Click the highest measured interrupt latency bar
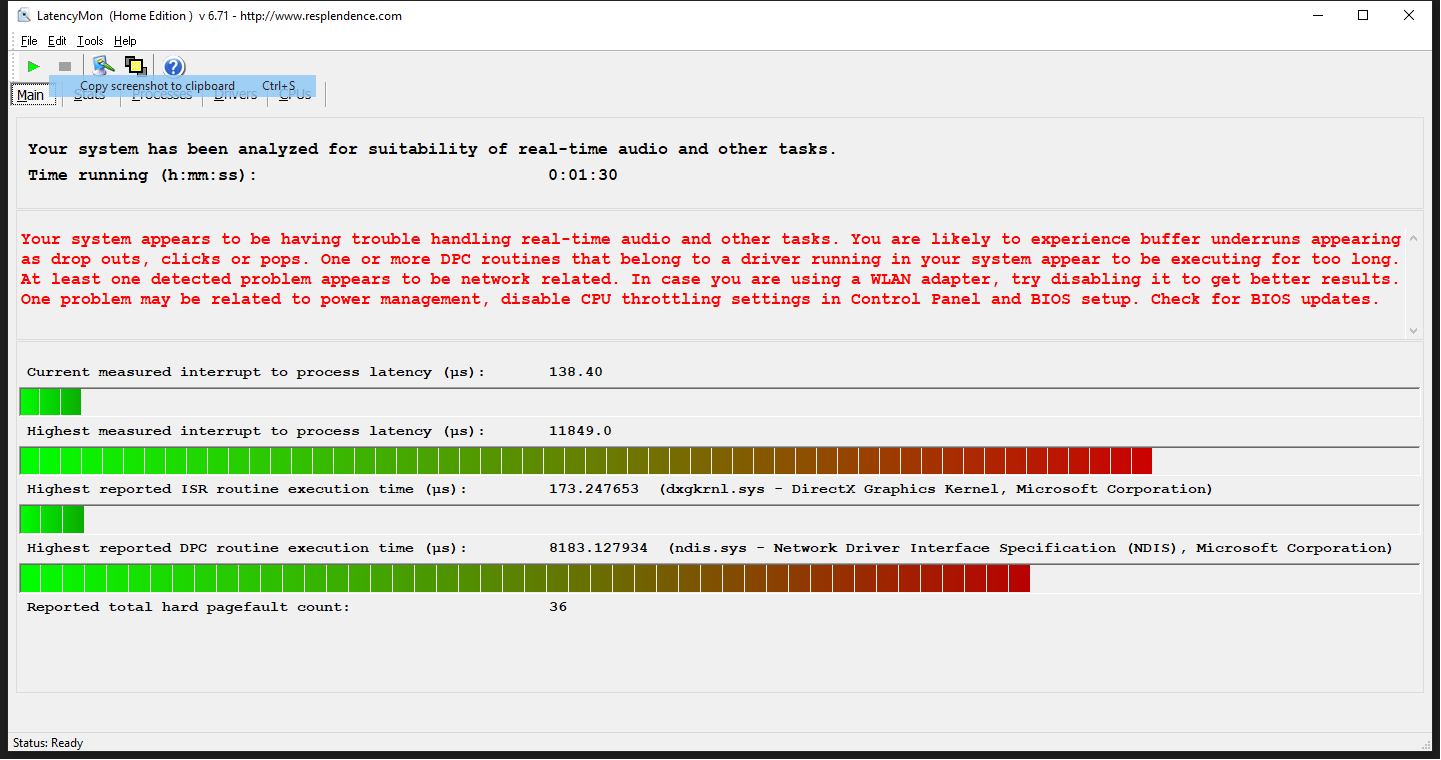 click(719, 461)
